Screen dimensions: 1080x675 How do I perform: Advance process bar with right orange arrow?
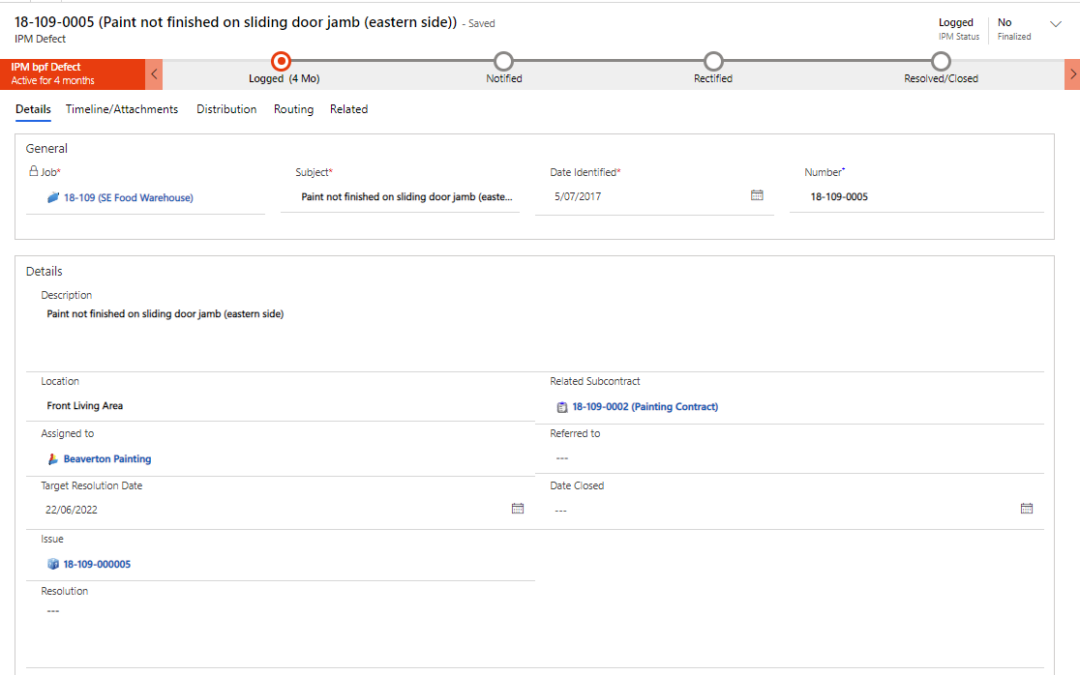pyautogui.click(x=1072, y=74)
